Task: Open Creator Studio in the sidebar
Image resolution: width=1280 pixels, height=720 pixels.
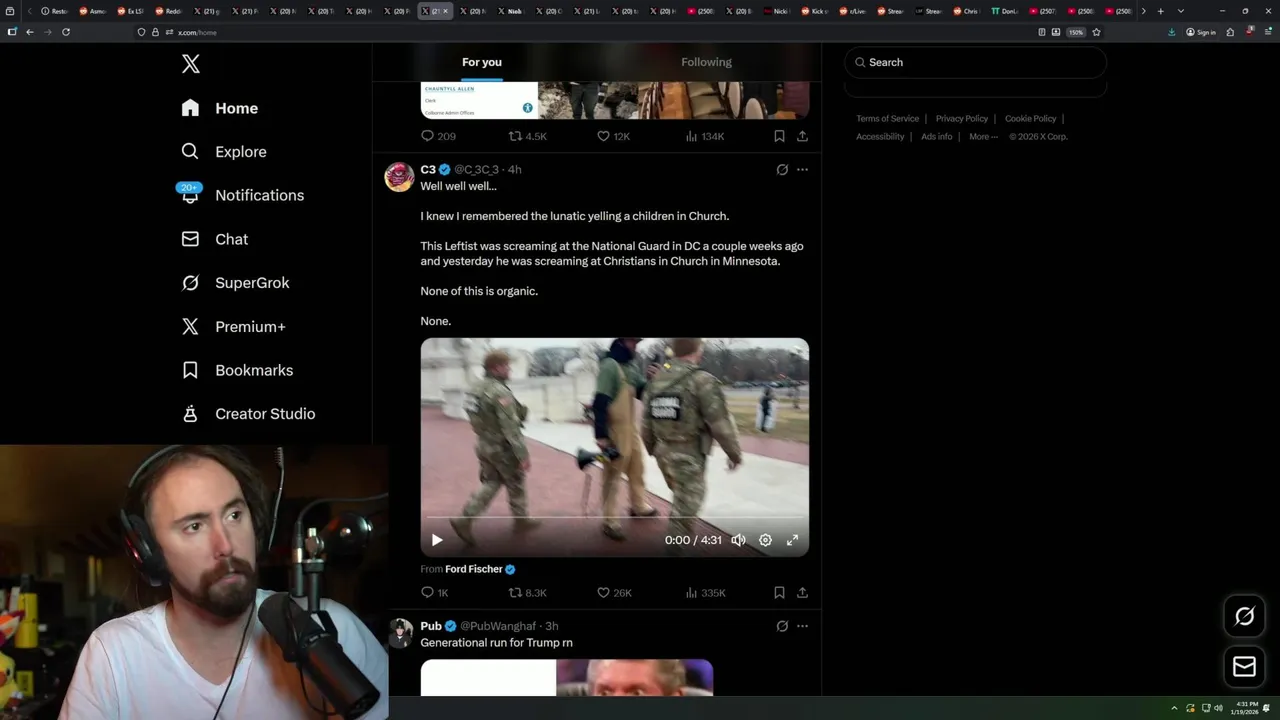Action: [x=248, y=414]
